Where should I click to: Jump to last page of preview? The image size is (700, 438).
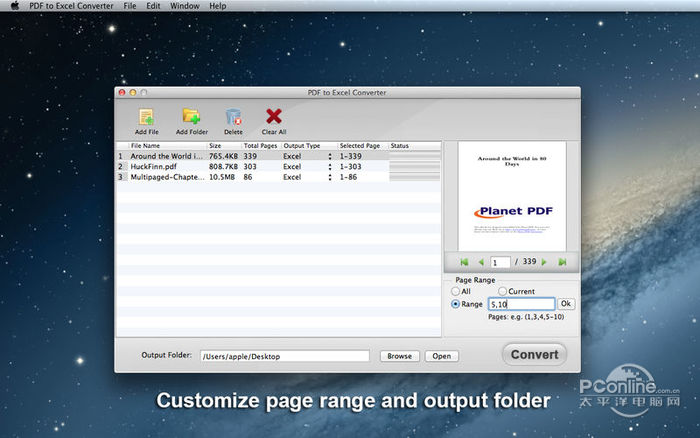pyautogui.click(x=562, y=262)
